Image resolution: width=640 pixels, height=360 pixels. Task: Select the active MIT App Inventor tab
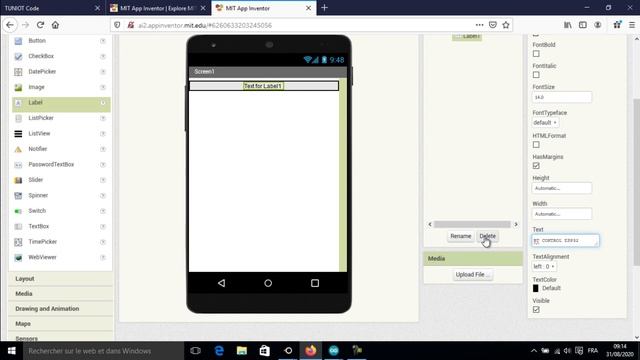point(264,8)
